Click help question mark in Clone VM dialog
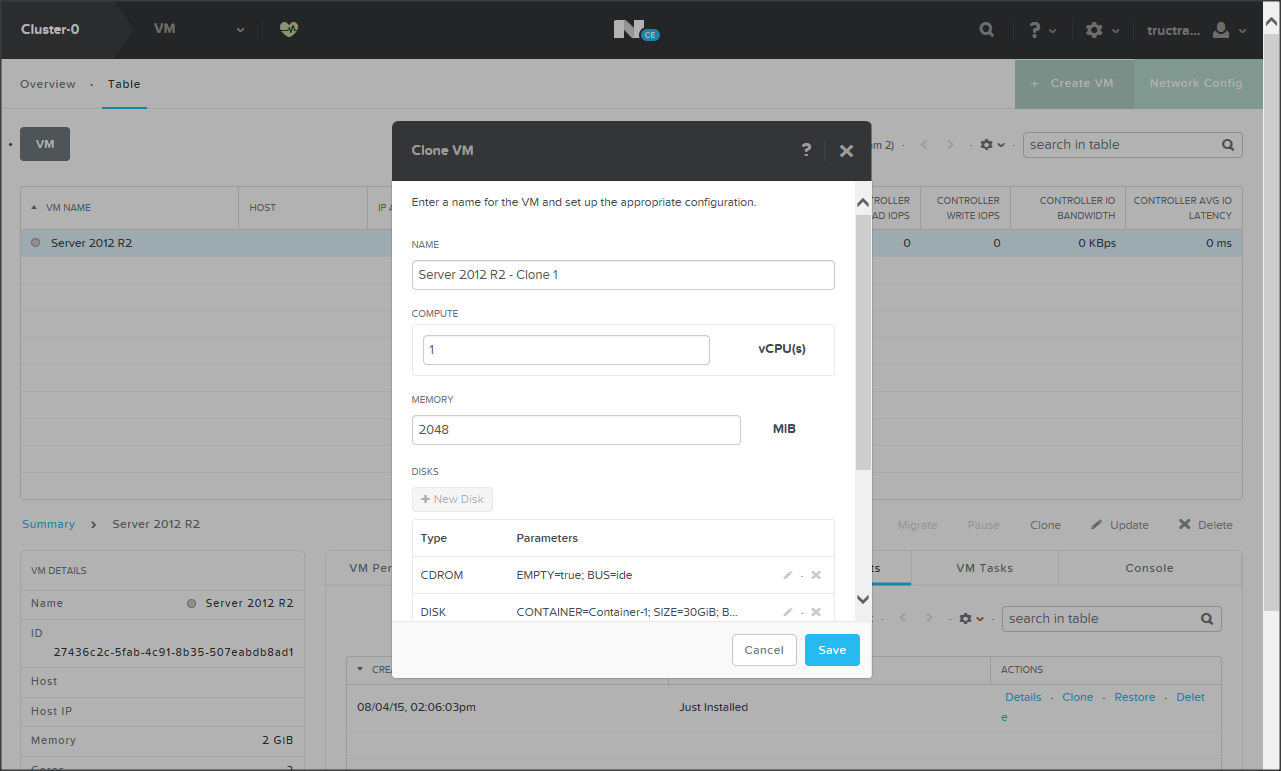 [x=806, y=150]
